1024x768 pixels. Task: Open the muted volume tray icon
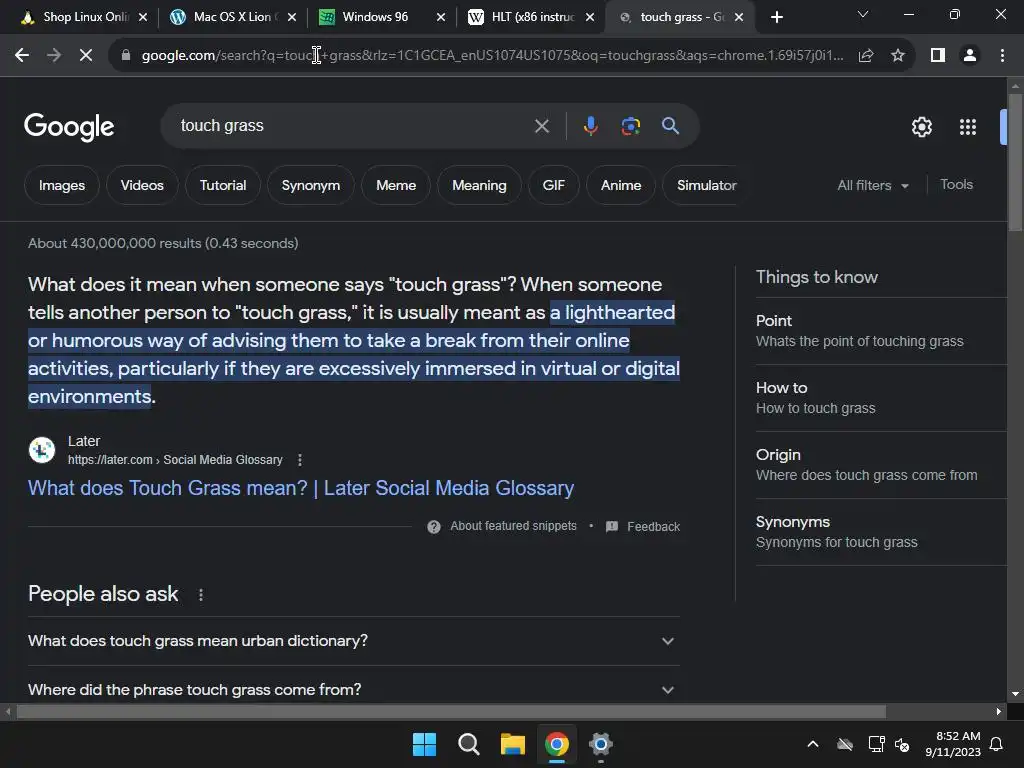click(902, 744)
